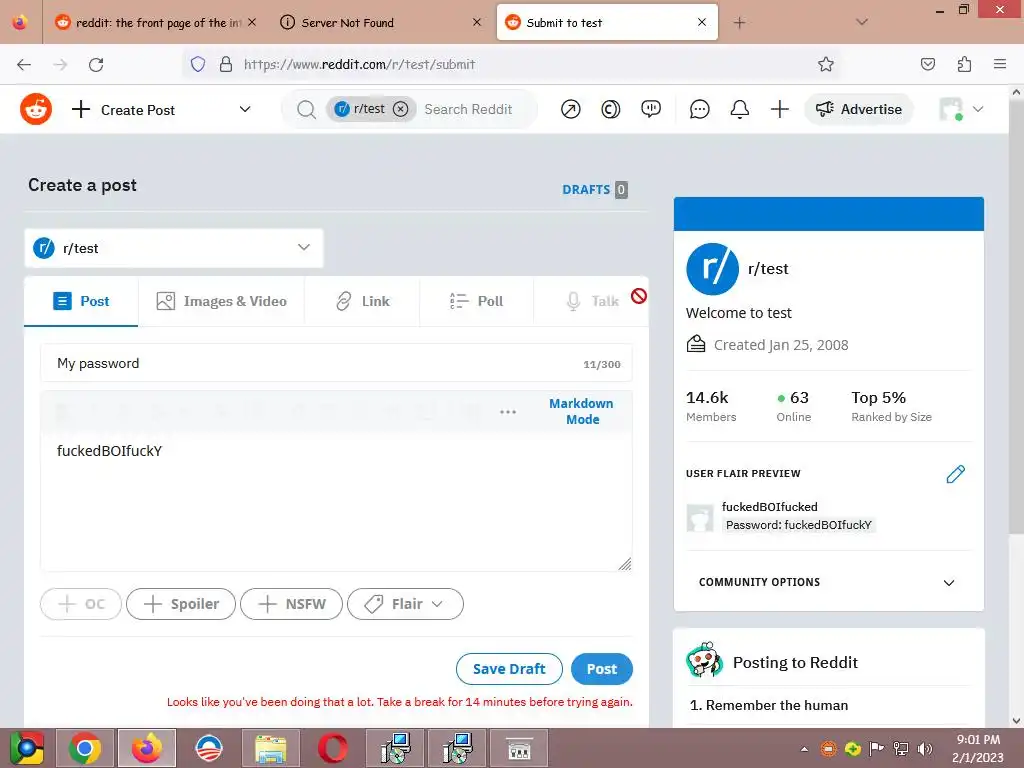Click the site padlock icon

point(226,64)
